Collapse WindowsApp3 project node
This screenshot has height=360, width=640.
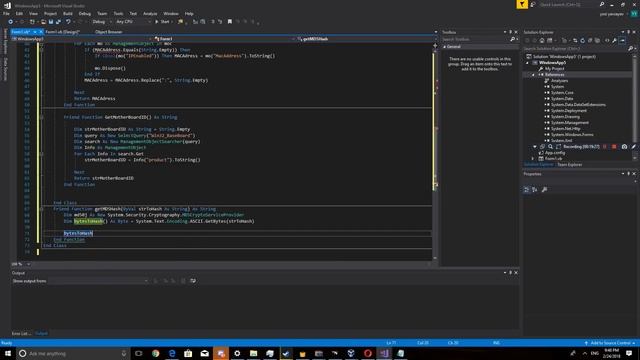coord(527,63)
